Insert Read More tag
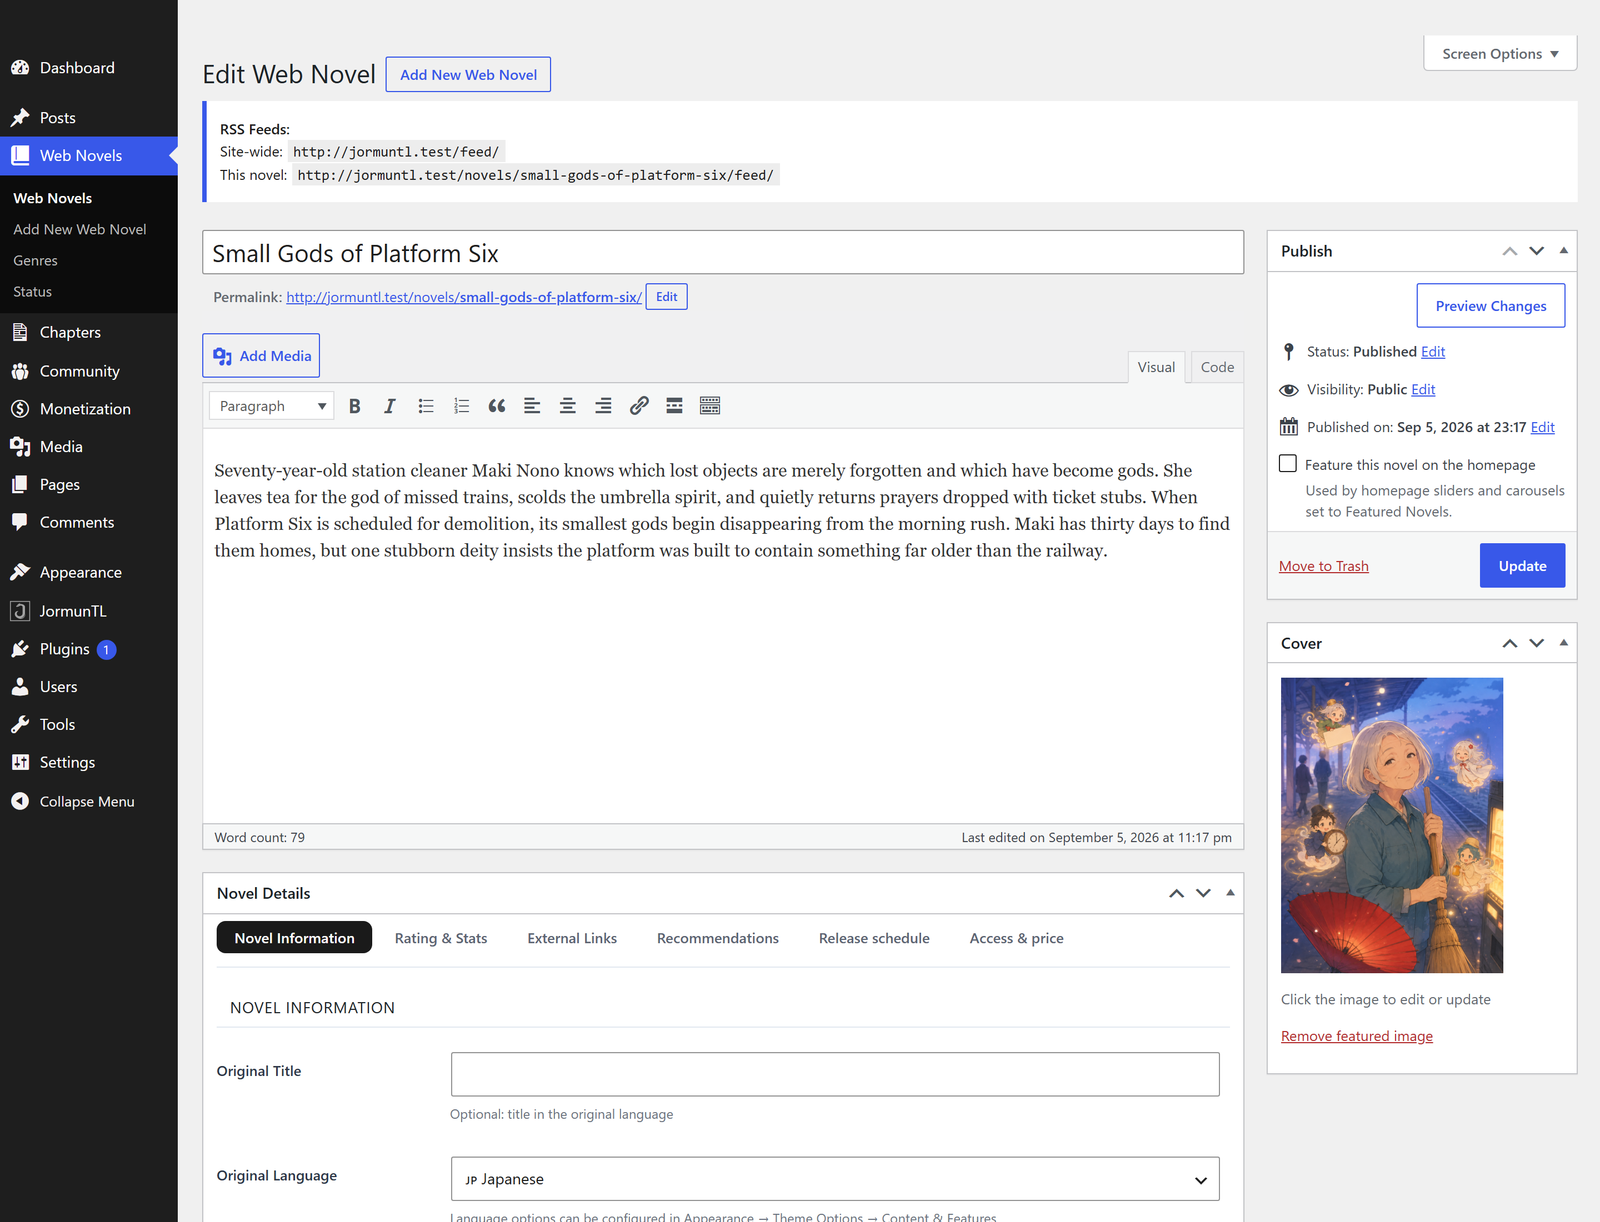Viewport: 1600px width, 1222px height. pyautogui.click(x=674, y=406)
